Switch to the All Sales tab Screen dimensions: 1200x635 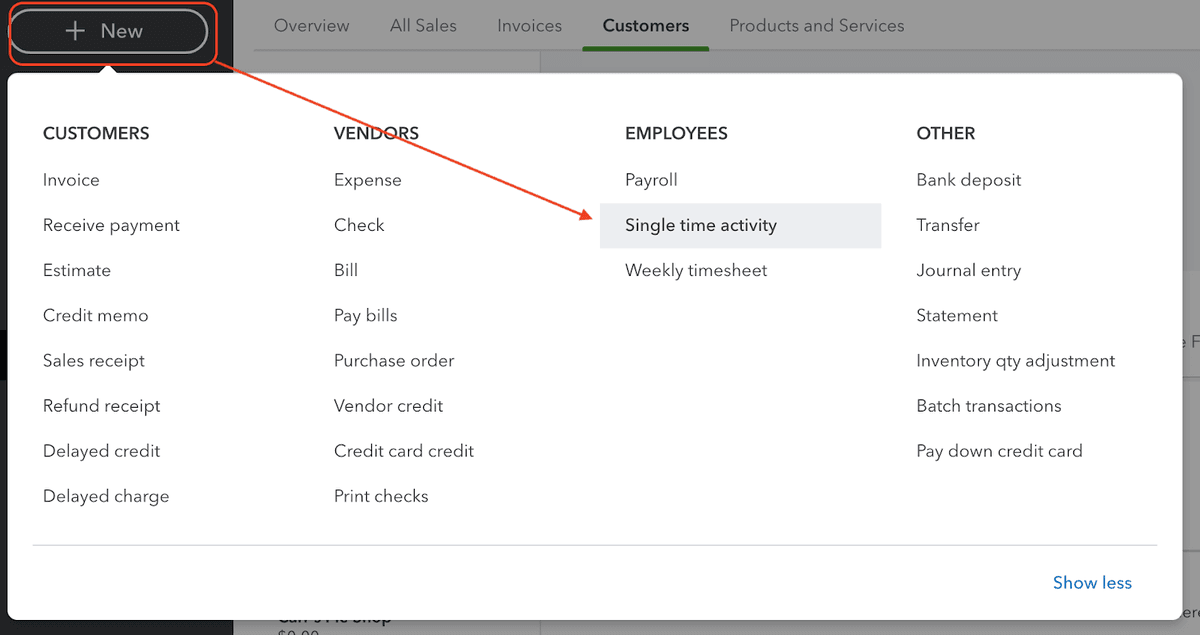coord(423,26)
